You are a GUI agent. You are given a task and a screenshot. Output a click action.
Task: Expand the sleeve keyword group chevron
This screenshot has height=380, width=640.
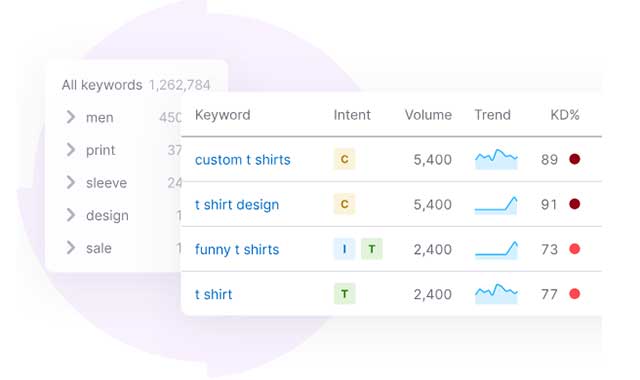(71, 182)
